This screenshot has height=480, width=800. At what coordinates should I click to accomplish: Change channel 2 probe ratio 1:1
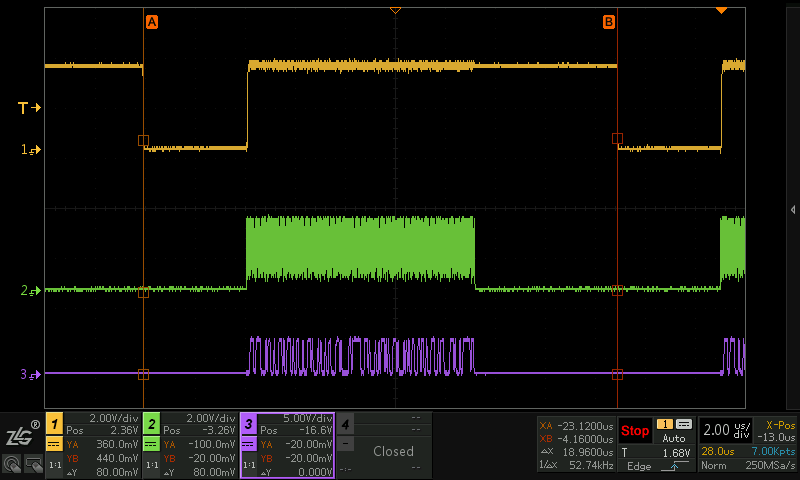(152, 465)
